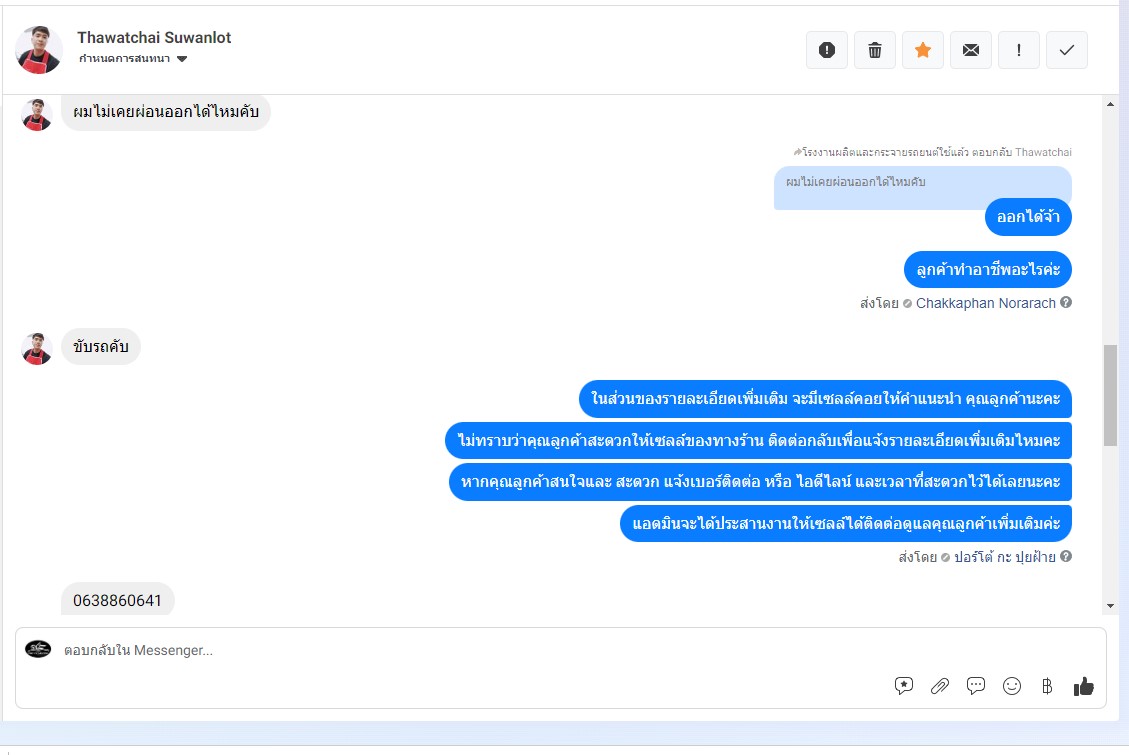The height and width of the screenshot is (755, 1129).
Task: Delete conversation with the trash icon
Action: click(875, 50)
